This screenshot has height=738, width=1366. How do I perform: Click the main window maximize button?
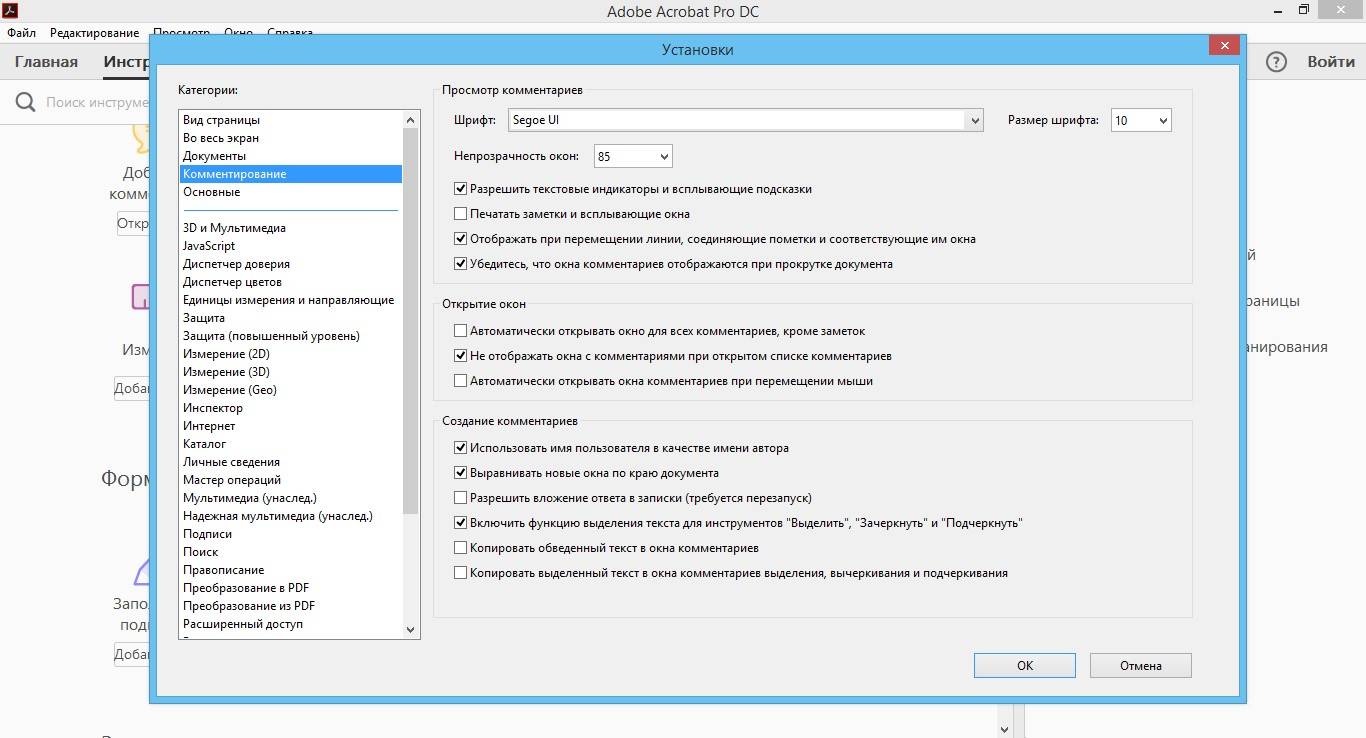[1303, 9]
